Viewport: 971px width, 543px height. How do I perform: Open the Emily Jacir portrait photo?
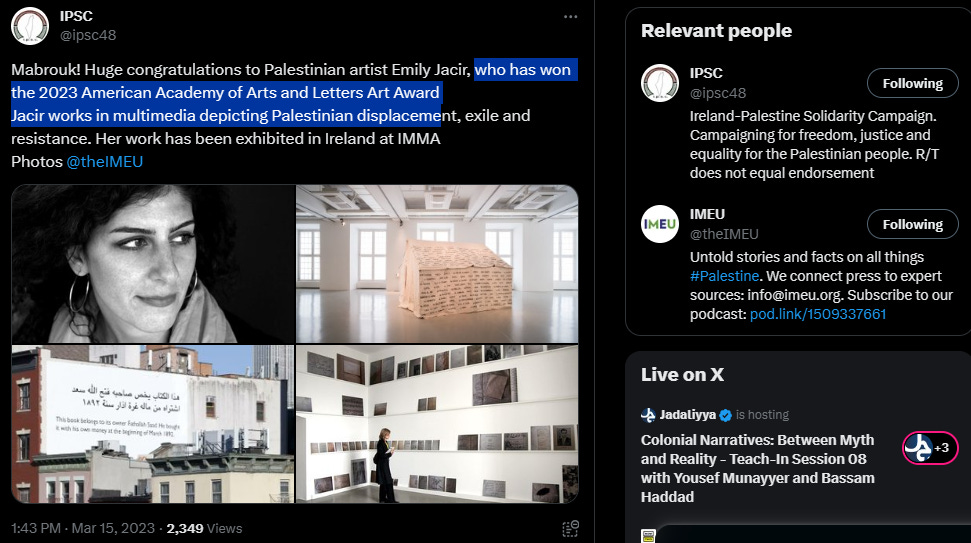[x=153, y=264]
